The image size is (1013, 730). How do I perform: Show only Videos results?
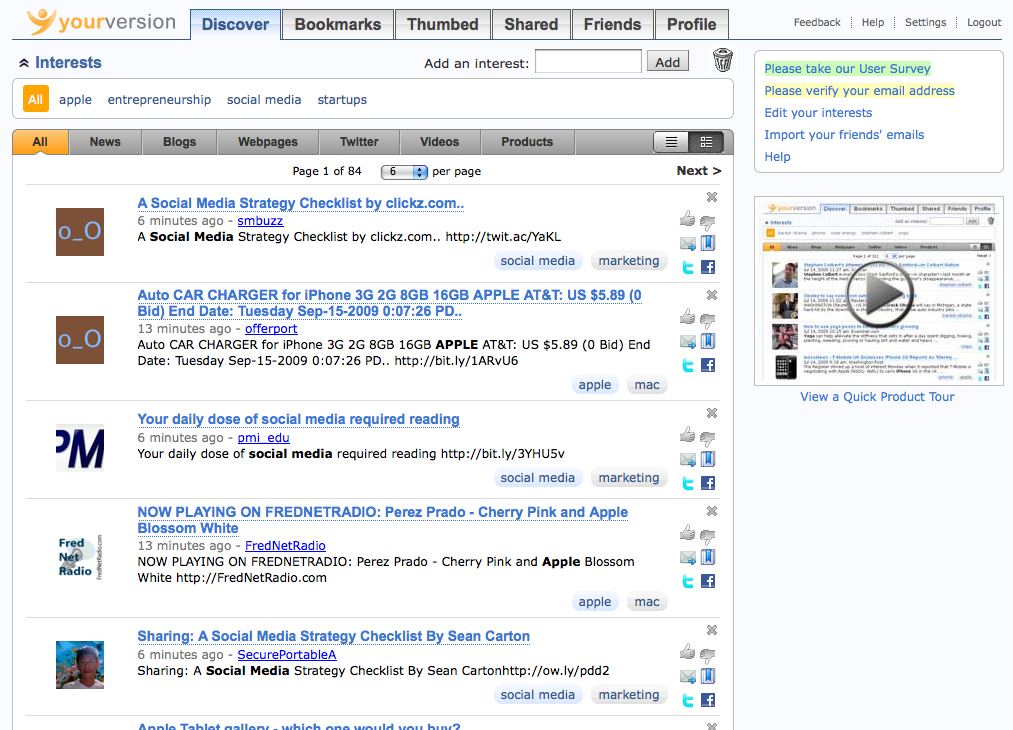pos(439,142)
